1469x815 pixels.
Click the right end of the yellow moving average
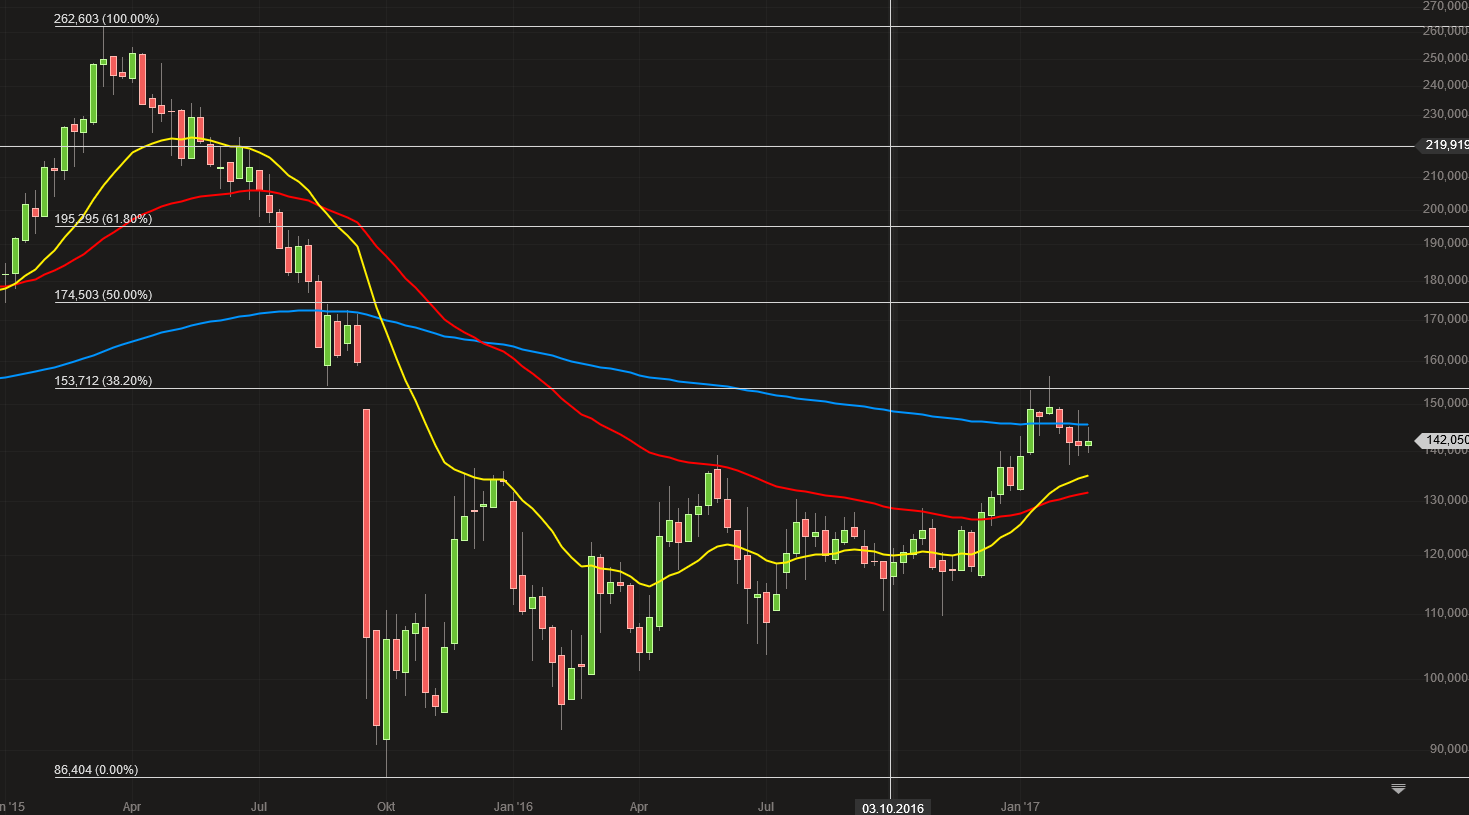tap(1086, 476)
